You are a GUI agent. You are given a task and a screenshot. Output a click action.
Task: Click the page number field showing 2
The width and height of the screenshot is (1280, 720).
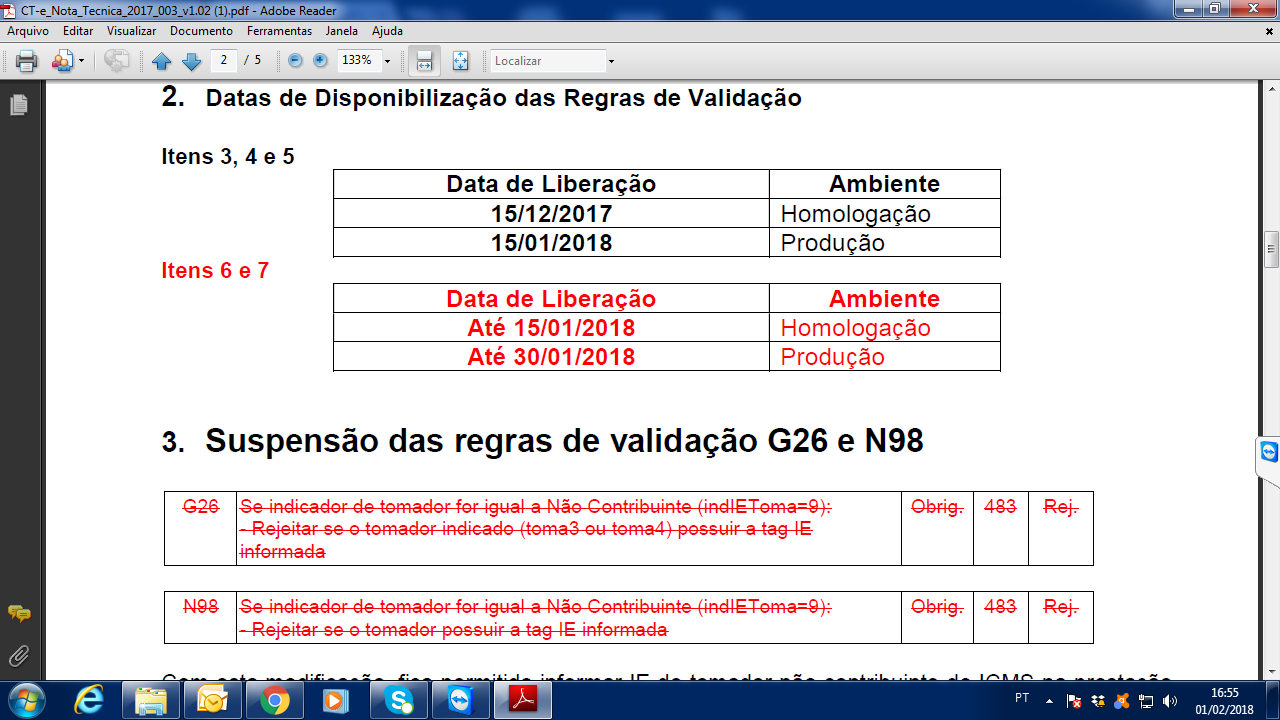(223, 61)
